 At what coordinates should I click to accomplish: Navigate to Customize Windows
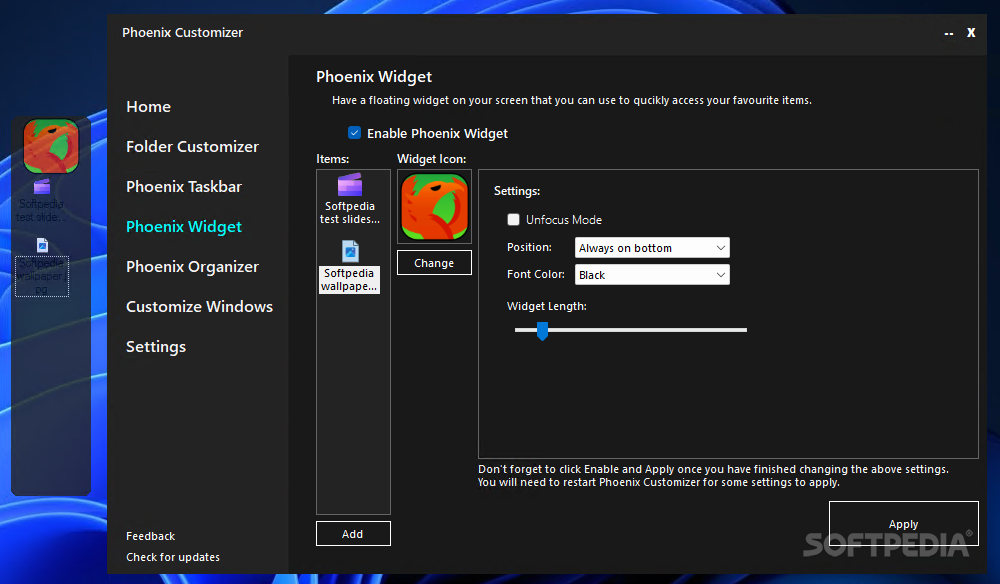pyautogui.click(x=199, y=307)
